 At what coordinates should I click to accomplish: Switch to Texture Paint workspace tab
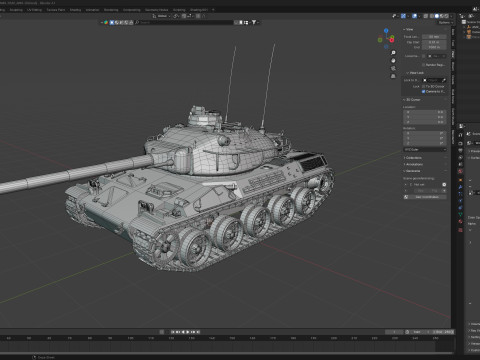[x=56, y=10]
